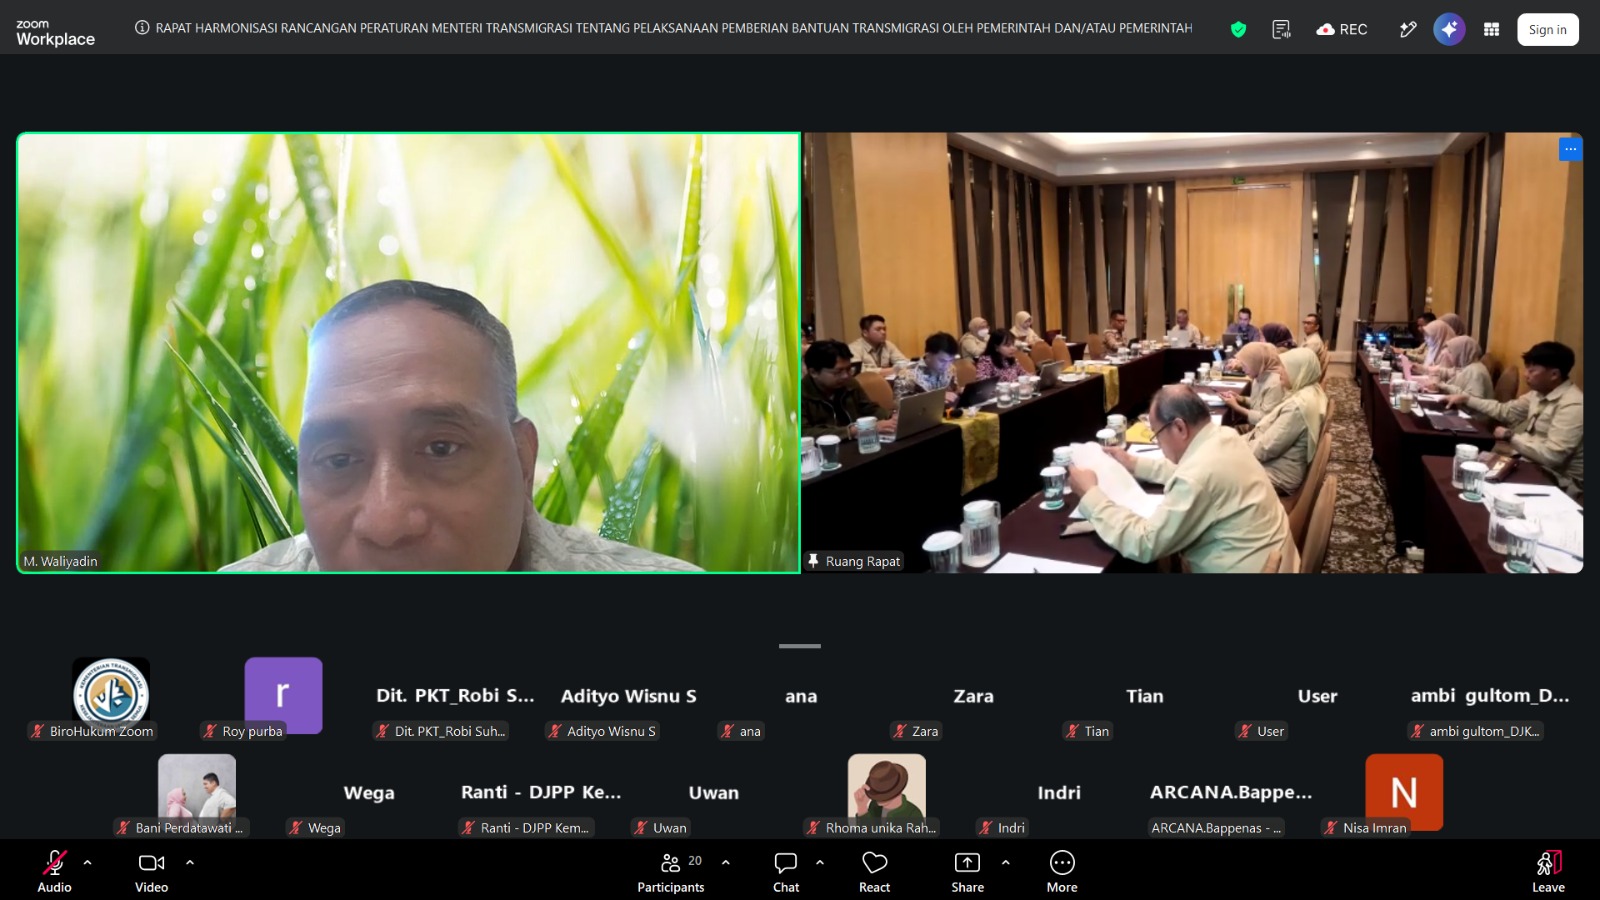Image resolution: width=1600 pixels, height=900 pixels.
Task: Open the meeting summary notes icon
Action: [1281, 29]
